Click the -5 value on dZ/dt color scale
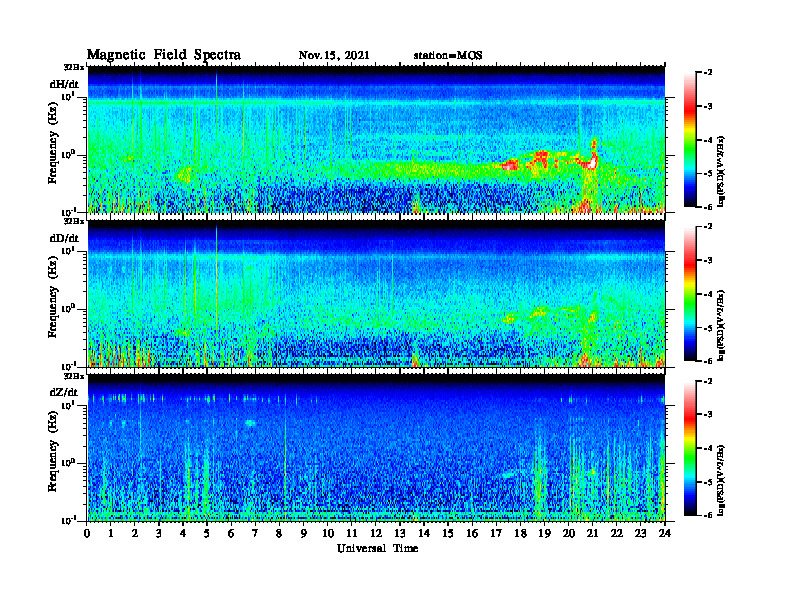Screen dimensions: 792x612 click(x=708, y=482)
